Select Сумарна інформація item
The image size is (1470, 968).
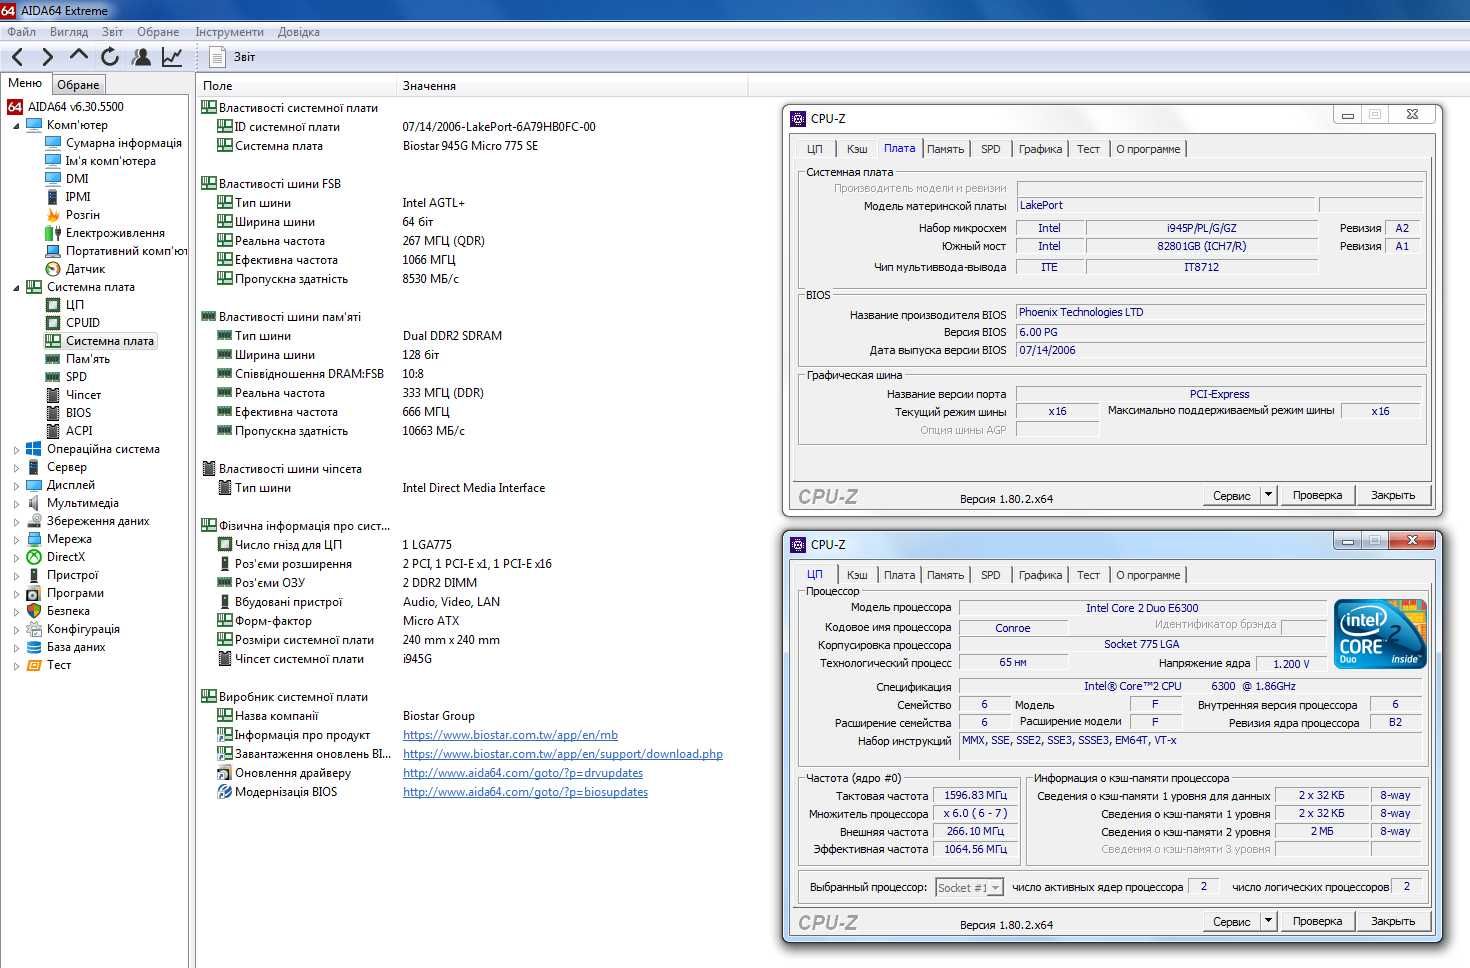click(124, 143)
